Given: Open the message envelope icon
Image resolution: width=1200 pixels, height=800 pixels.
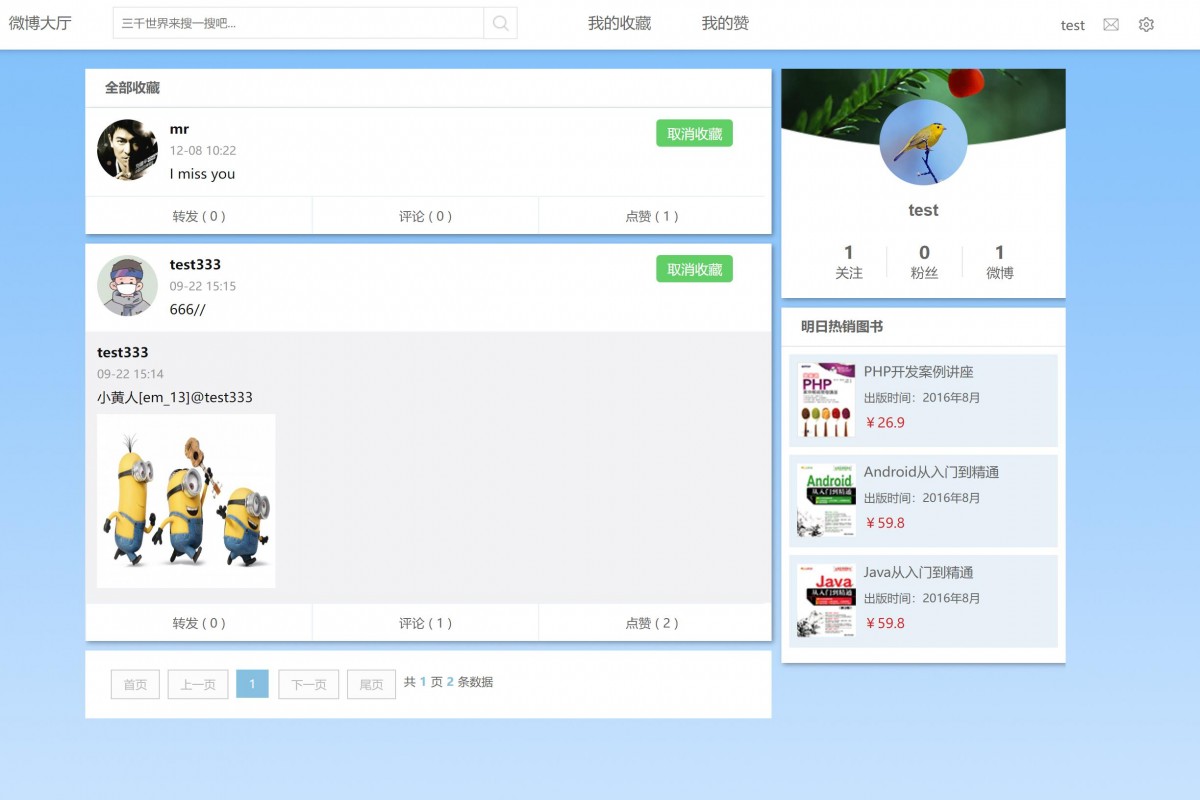Looking at the screenshot, I should pyautogui.click(x=1110, y=24).
